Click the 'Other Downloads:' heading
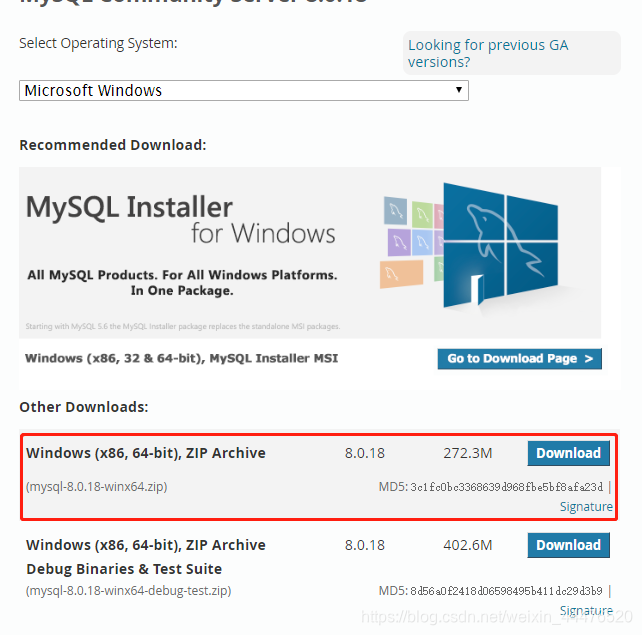 [84, 407]
